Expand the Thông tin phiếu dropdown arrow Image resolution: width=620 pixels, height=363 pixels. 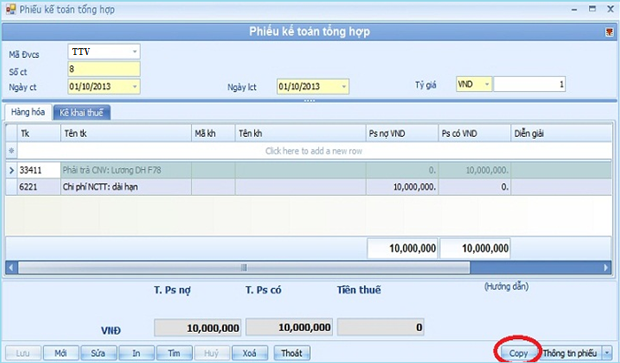[x=607, y=353]
